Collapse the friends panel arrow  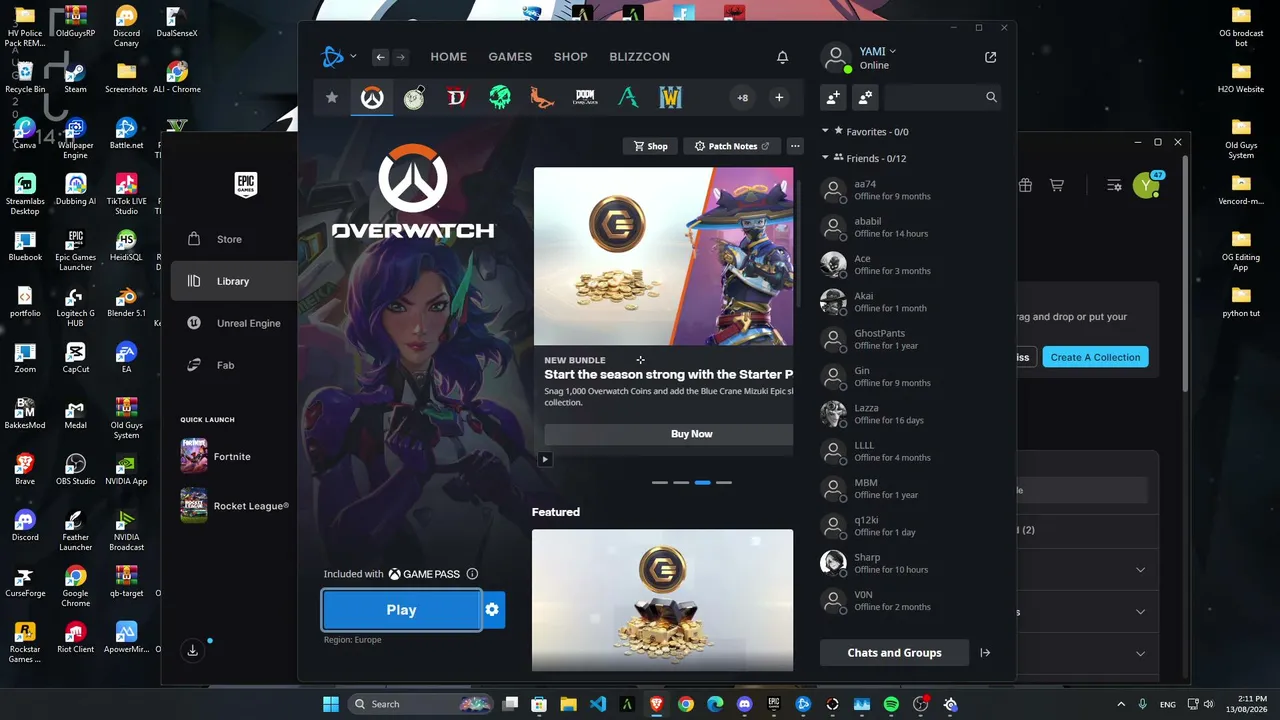pos(985,653)
